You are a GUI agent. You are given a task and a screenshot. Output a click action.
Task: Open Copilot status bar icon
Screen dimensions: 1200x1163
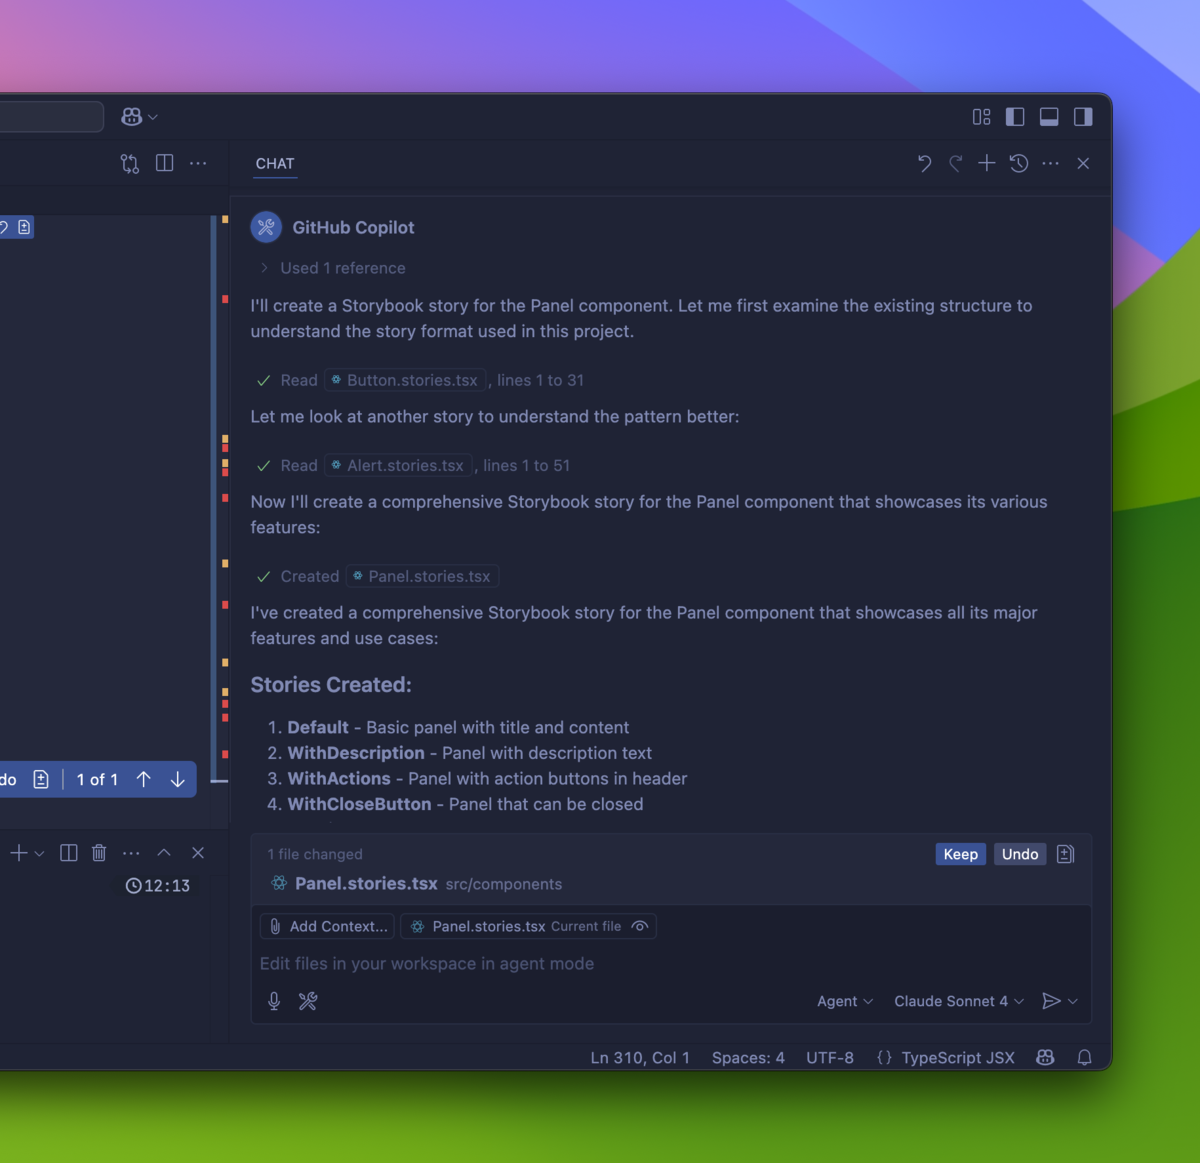(1046, 1058)
